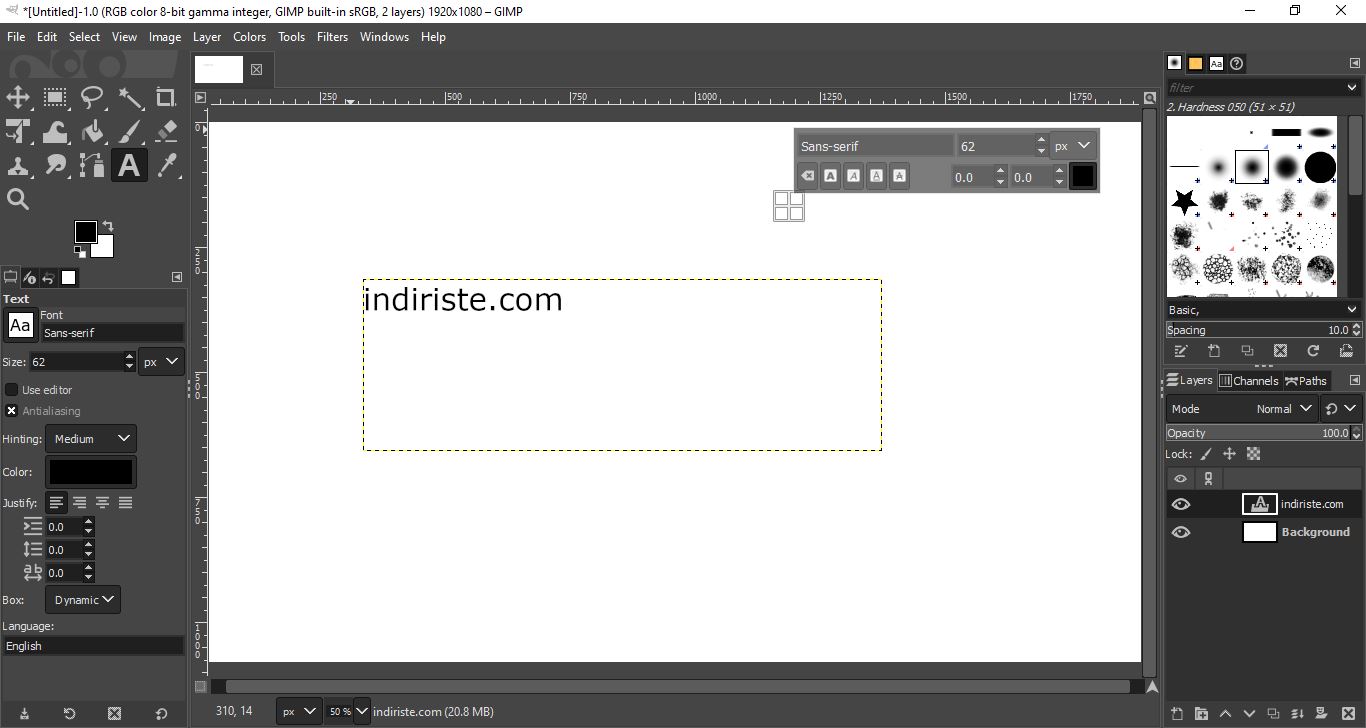Select the Eraser tool
The height and width of the screenshot is (728, 1366).
pos(166,131)
